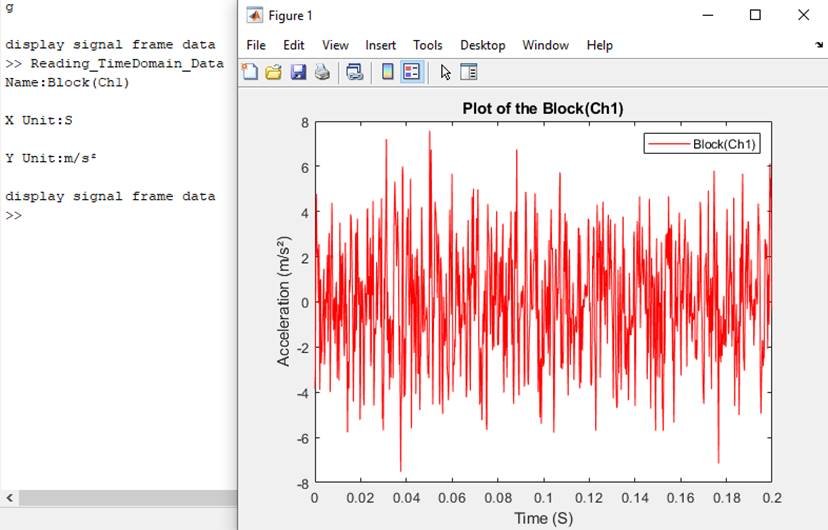828x530 pixels.
Task: Click the empty >> prompt in the command window
Action: click(x=14, y=215)
